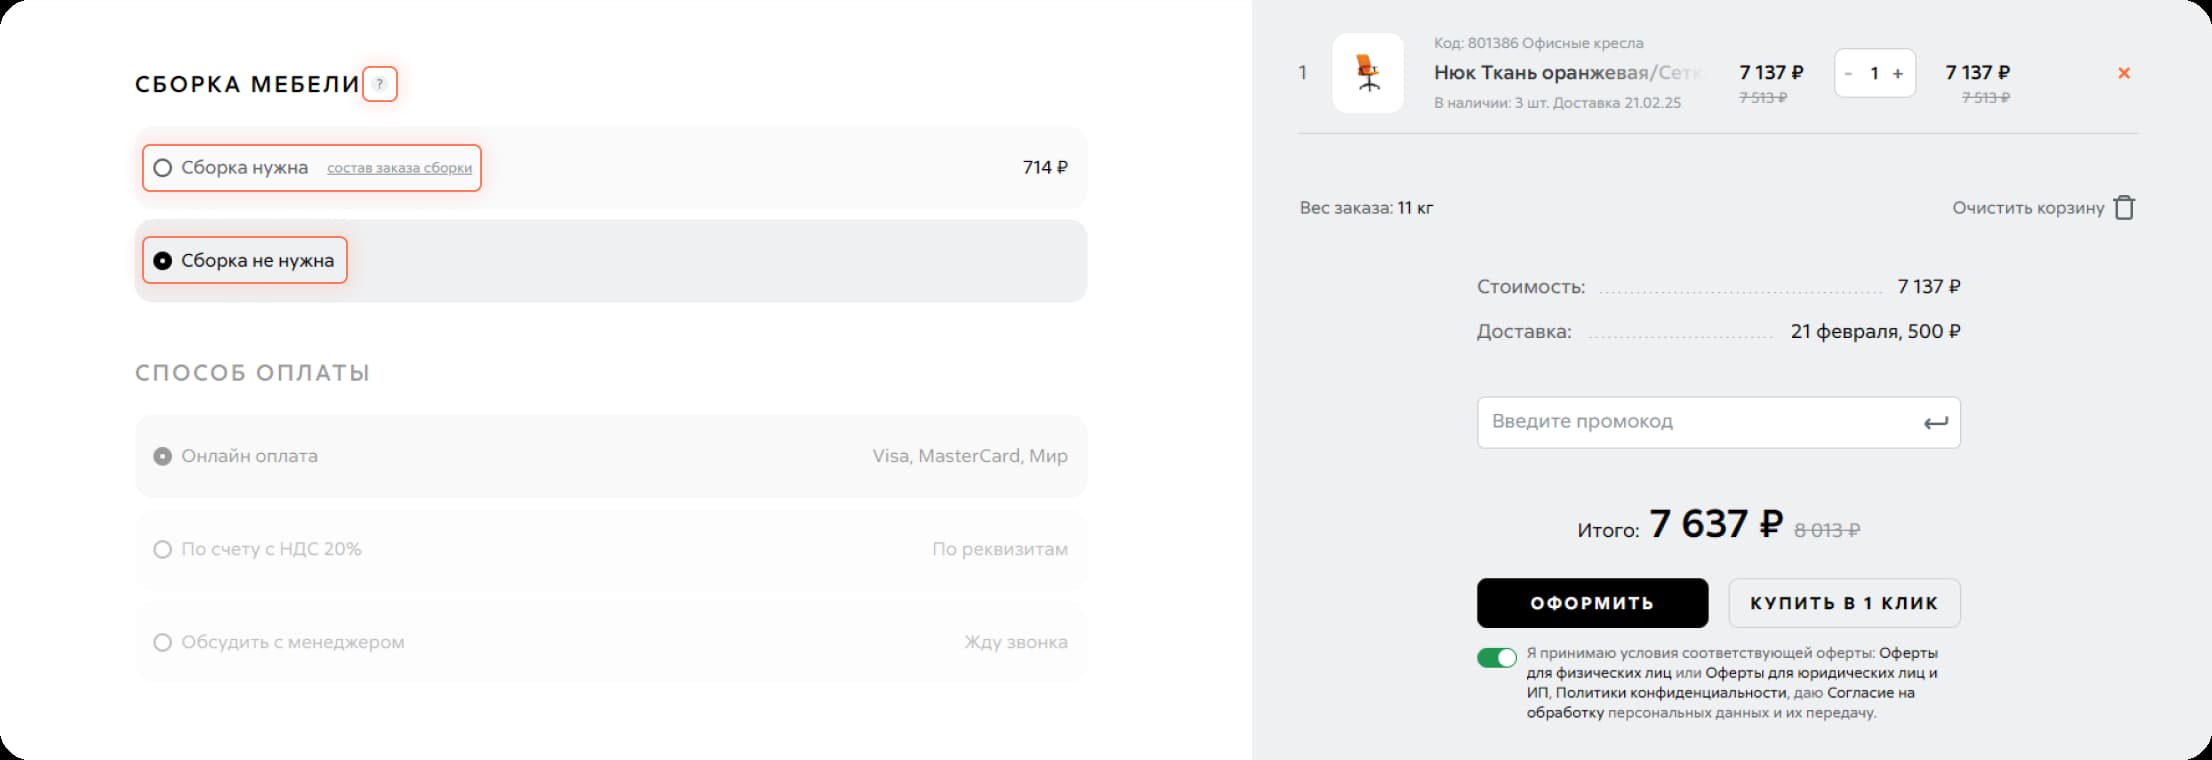Screen dimensions: 2212x760
Task: Toggle the offer terms acceptance switch
Action: tap(1496, 658)
